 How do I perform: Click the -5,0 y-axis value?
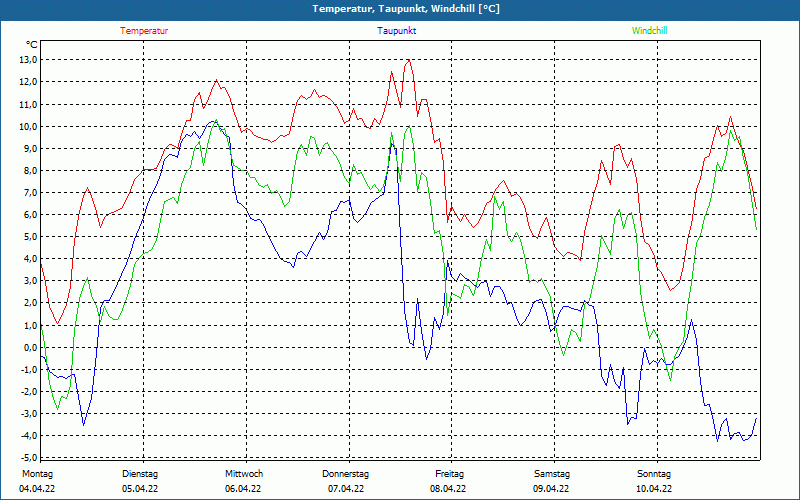tap(30, 458)
